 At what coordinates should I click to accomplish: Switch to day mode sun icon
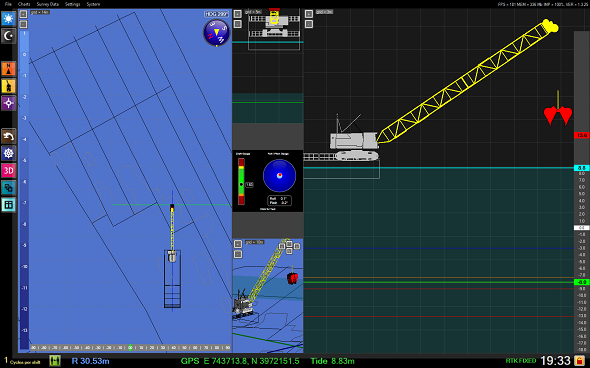[x=8, y=18]
